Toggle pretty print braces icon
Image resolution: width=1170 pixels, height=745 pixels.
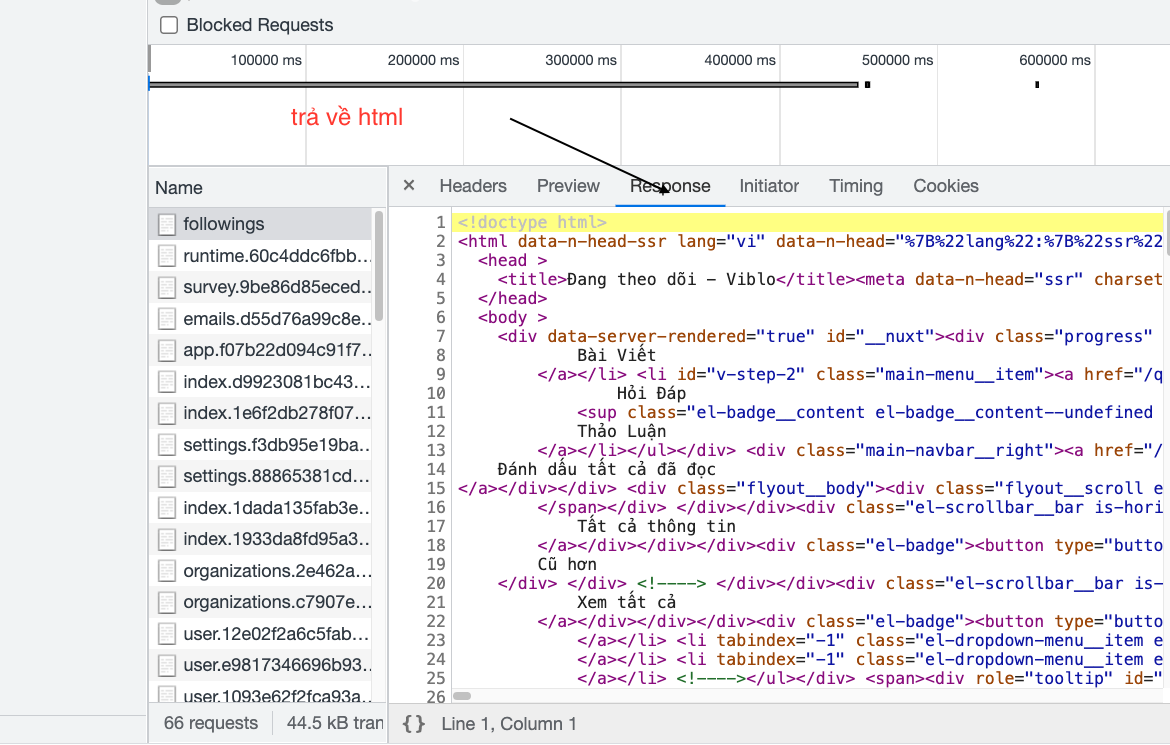tap(414, 723)
